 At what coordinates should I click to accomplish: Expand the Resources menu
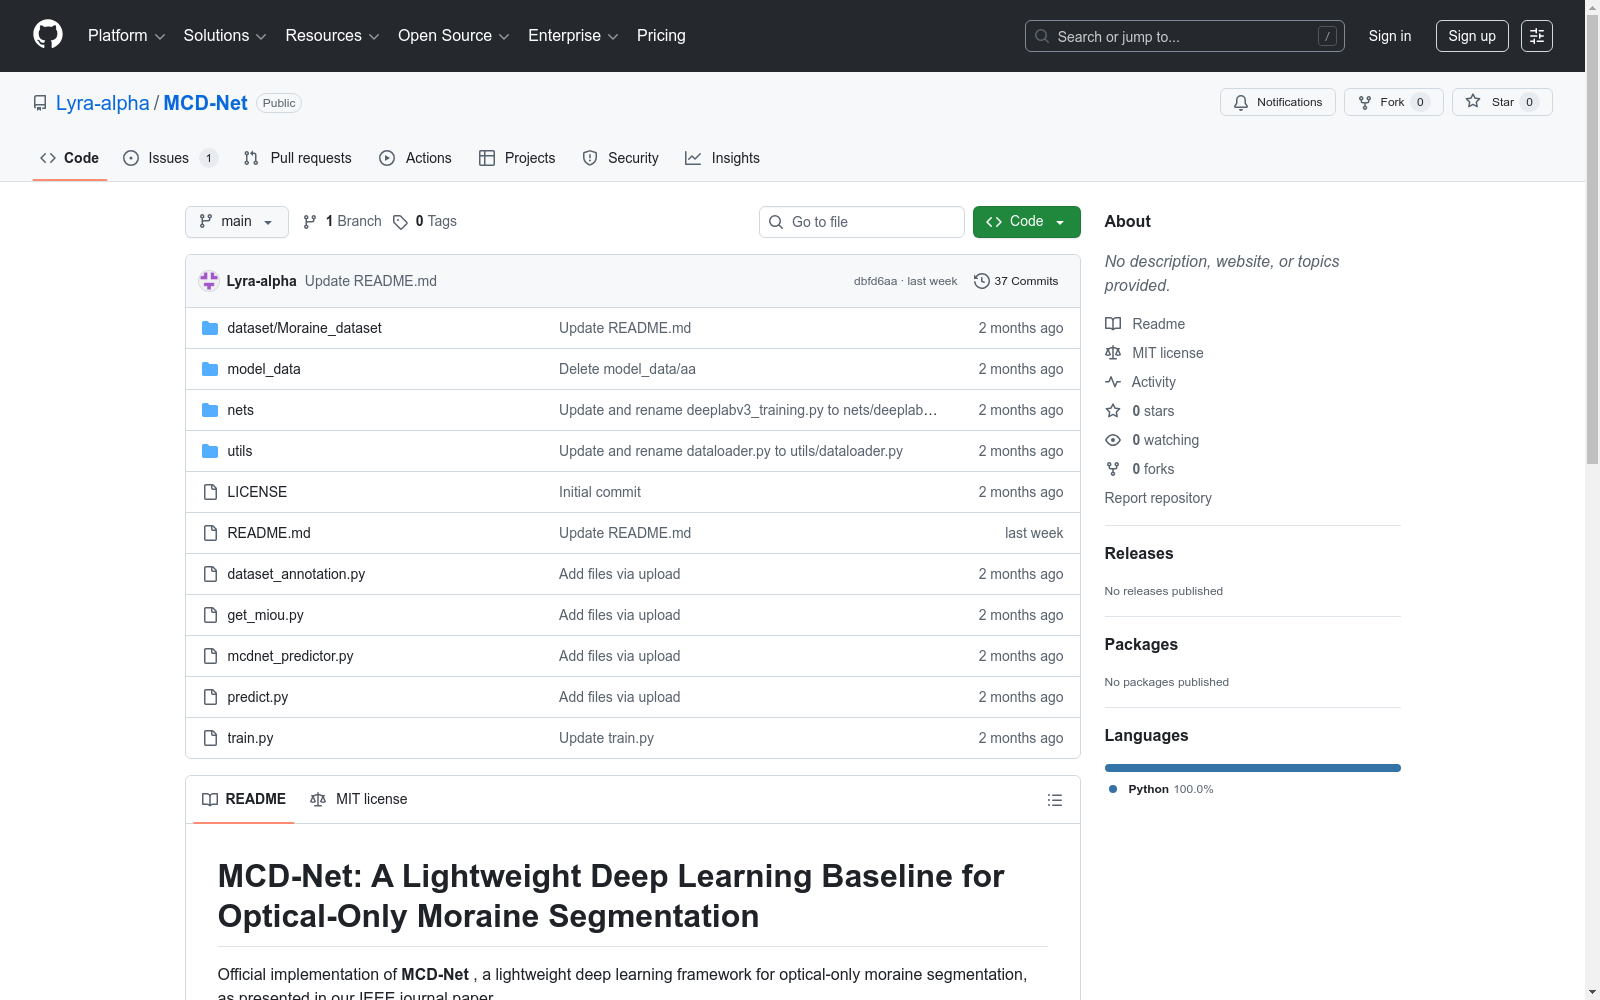tap(332, 36)
